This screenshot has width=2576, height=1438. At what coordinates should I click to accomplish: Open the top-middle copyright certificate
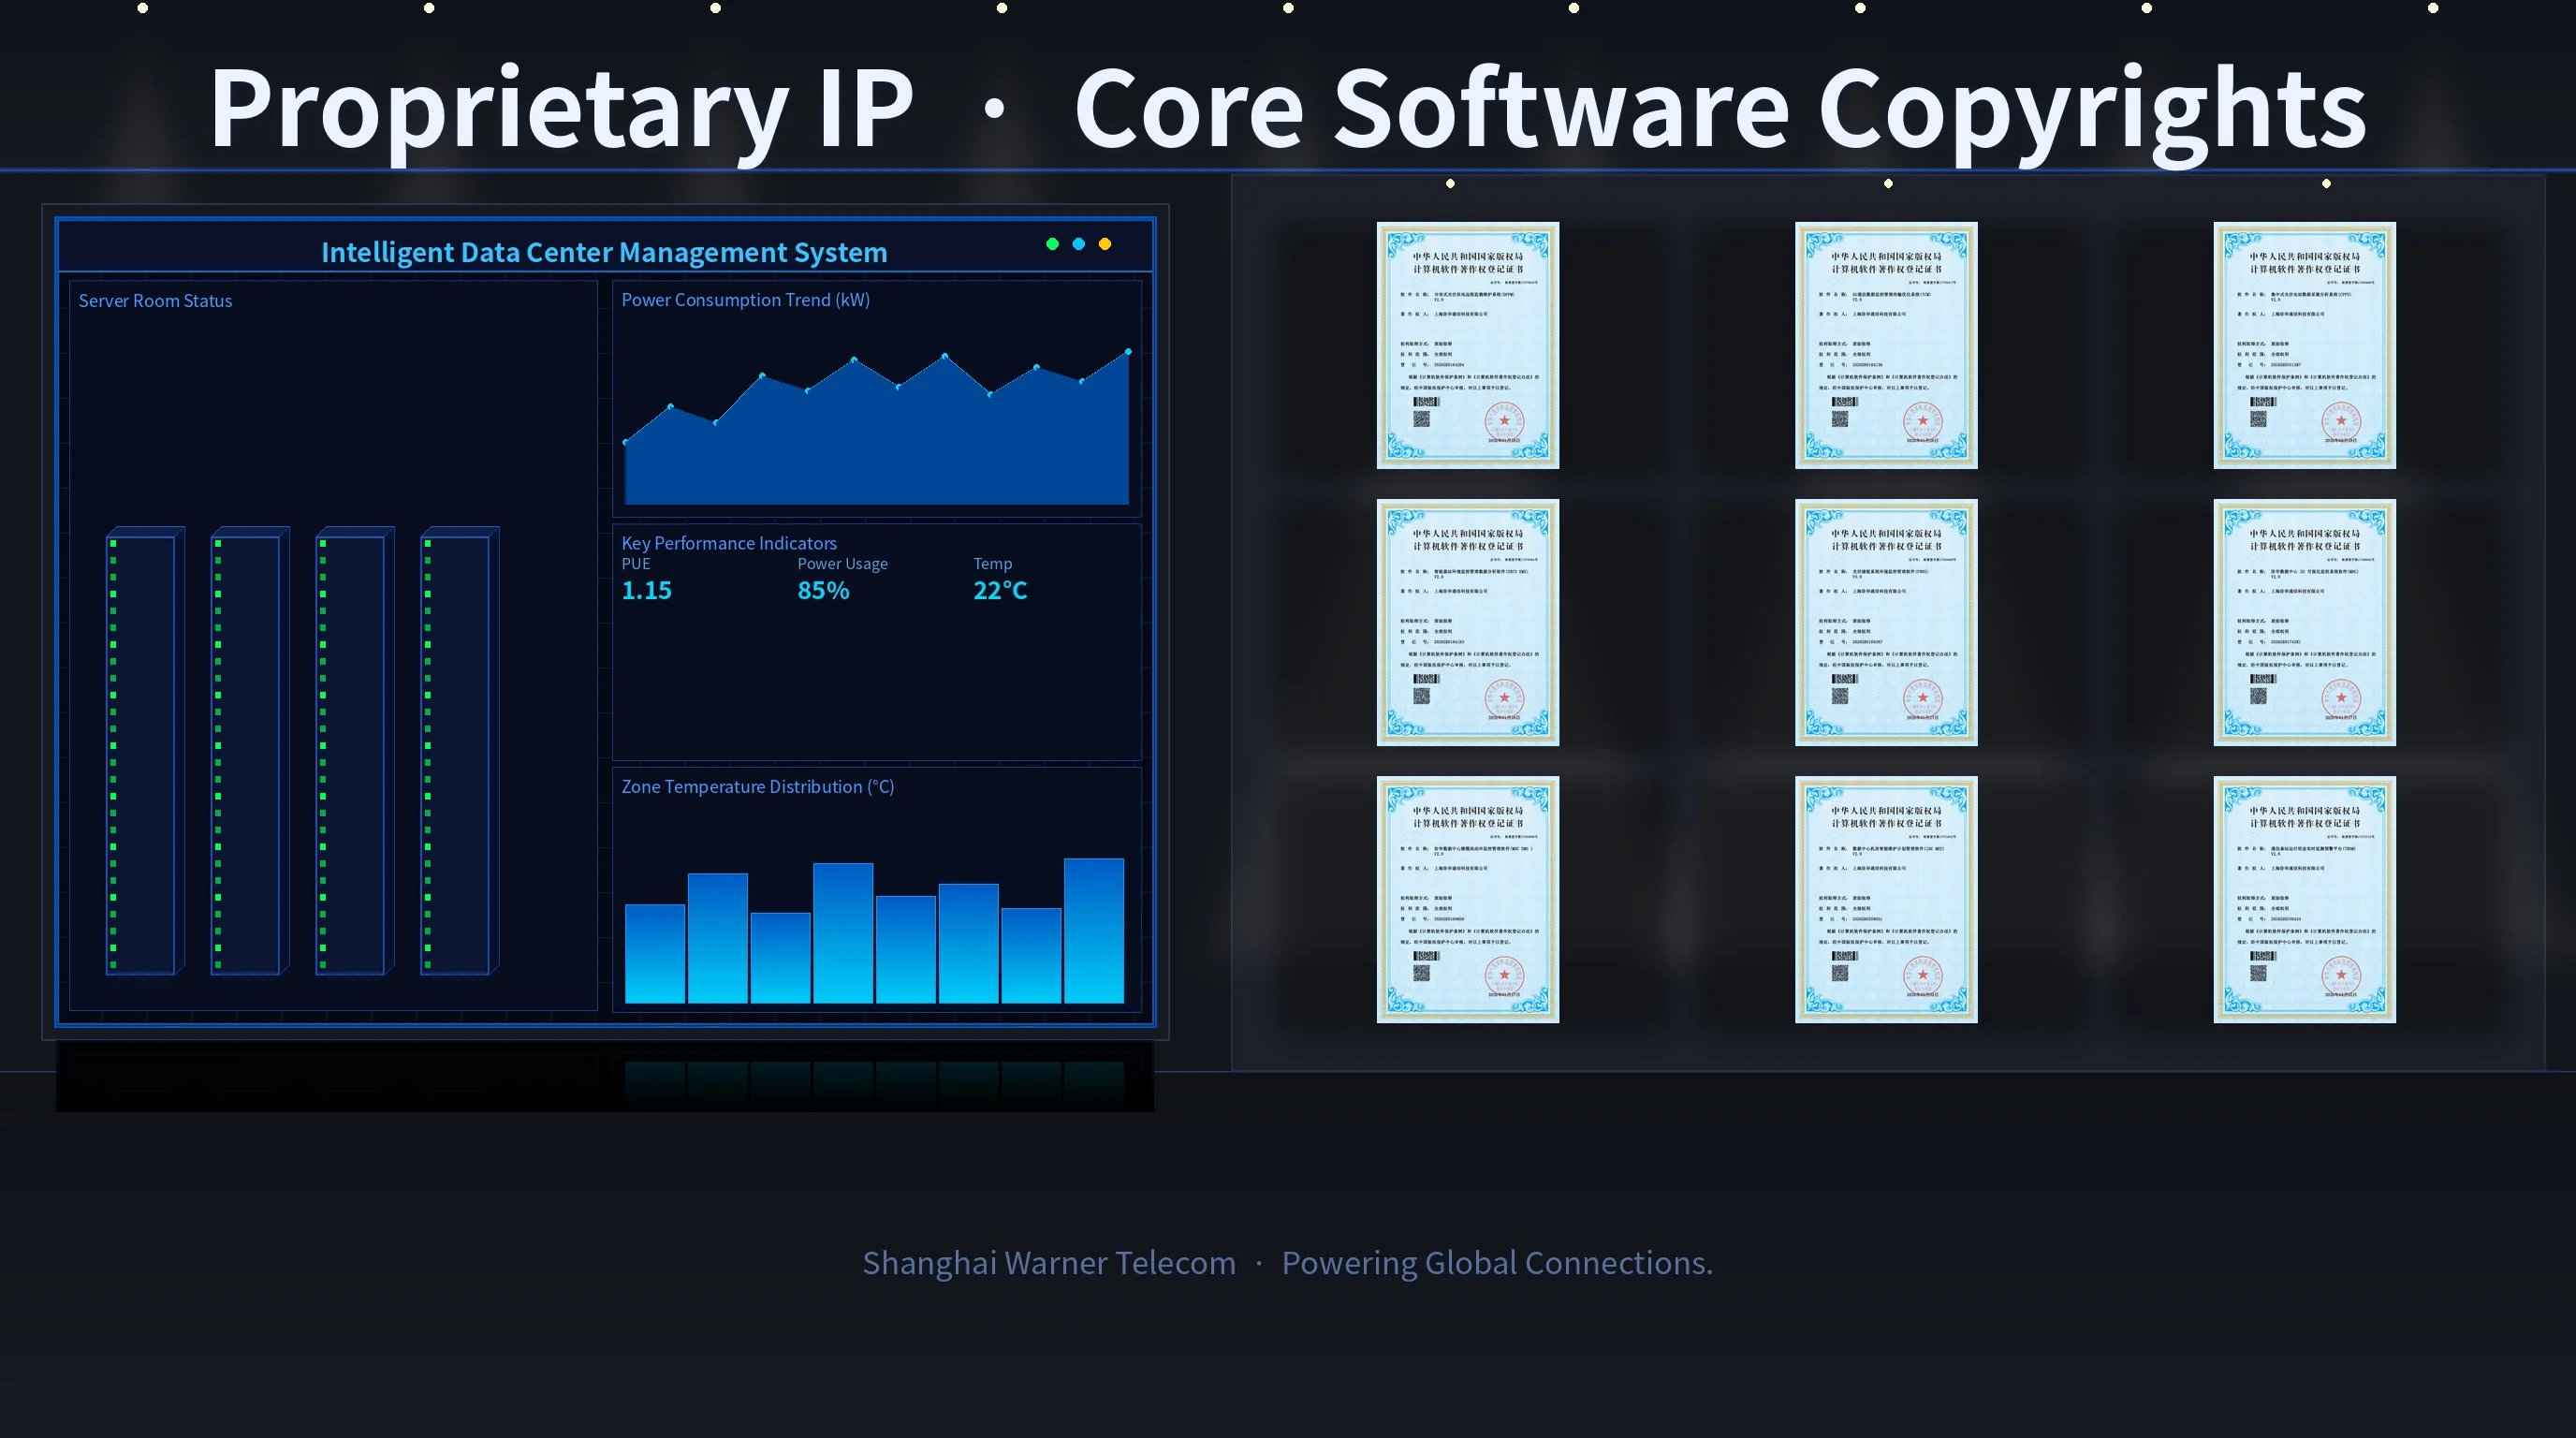click(x=1886, y=345)
